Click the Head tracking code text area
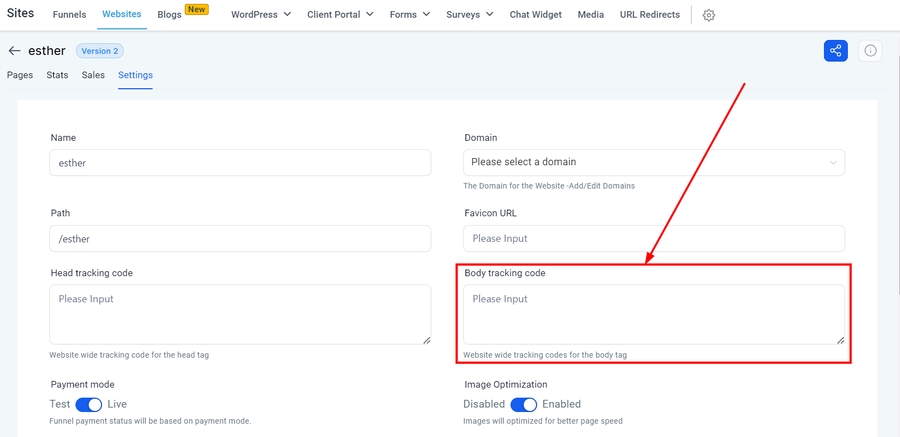The width and height of the screenshot is (900, 437). click(240, 314)
